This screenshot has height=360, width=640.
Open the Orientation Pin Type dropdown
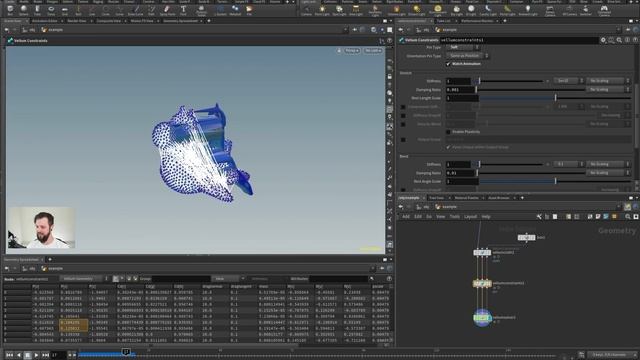467,56
